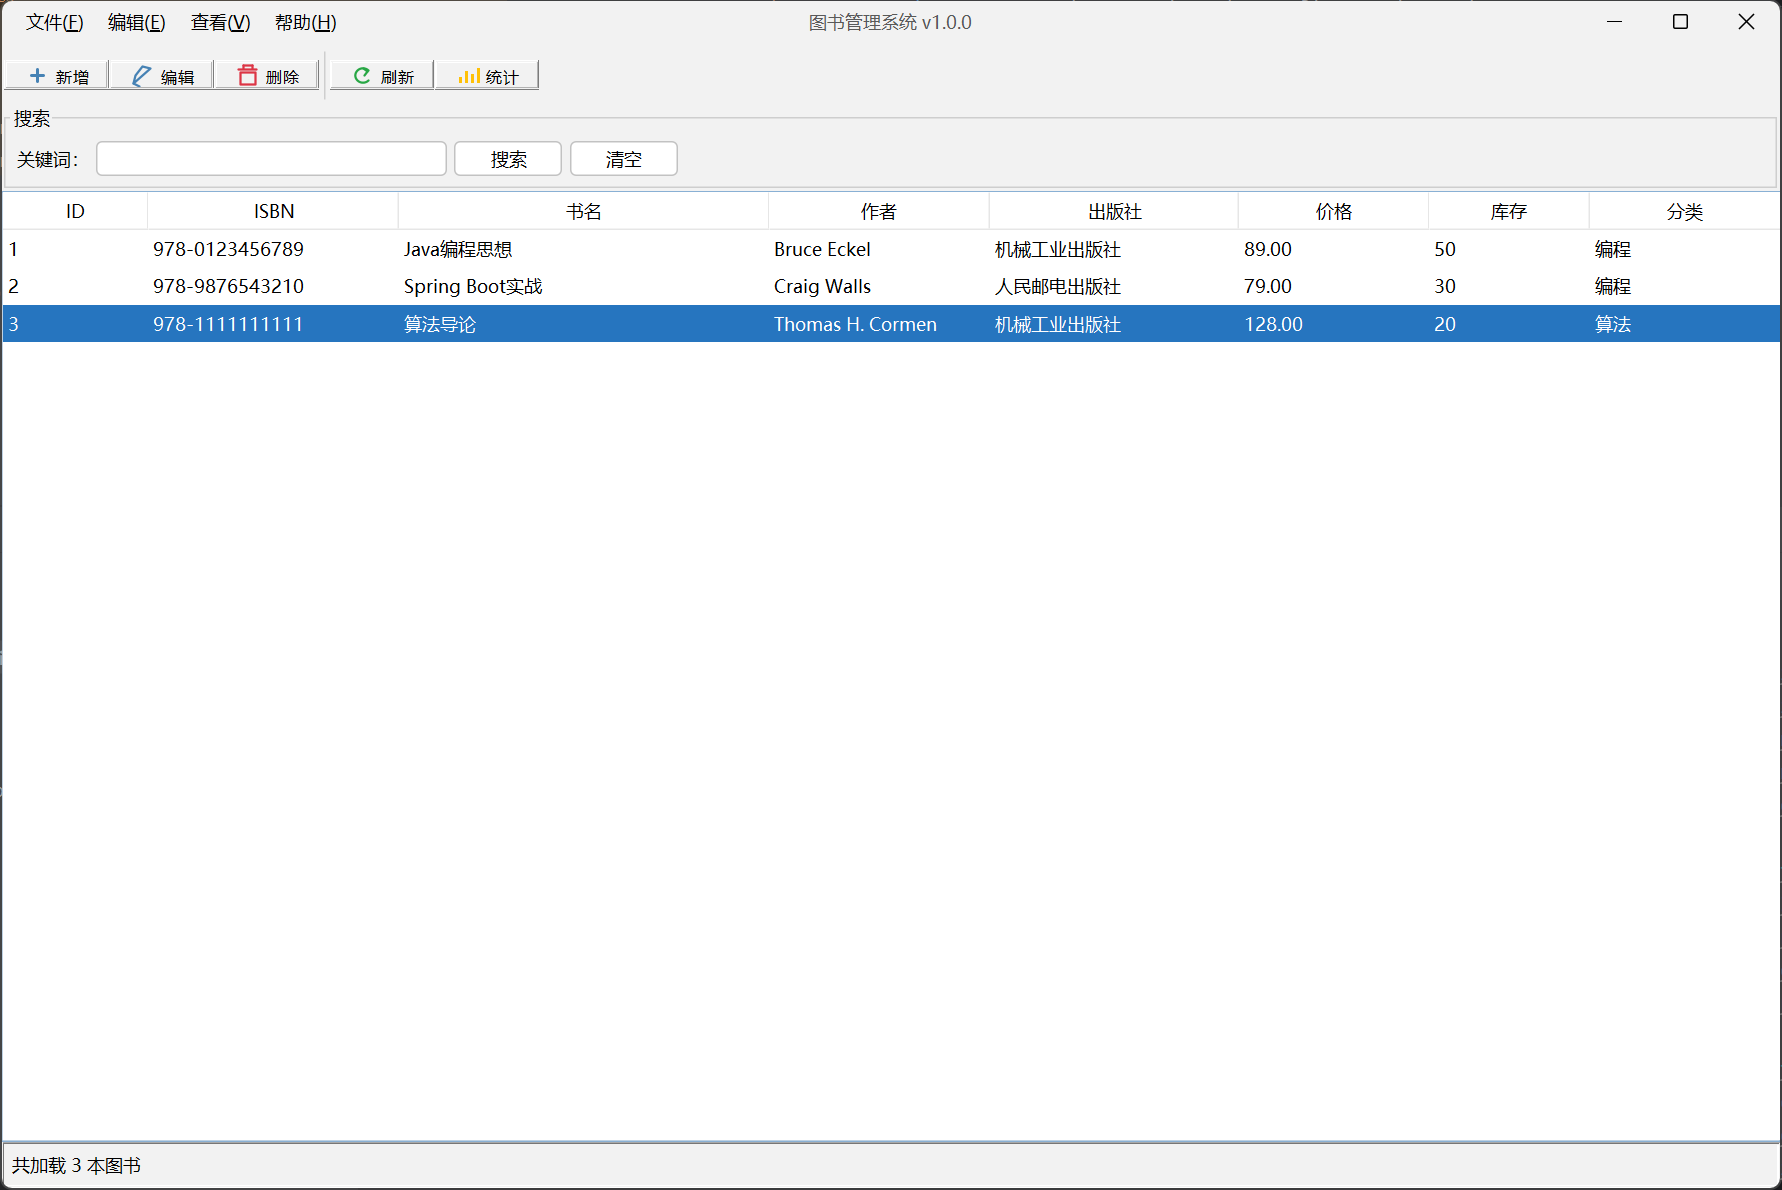Focus the 关键词 keyword input field
Screen dimensions: 1782x1190
pyautogui.click(x=271, y=159)
